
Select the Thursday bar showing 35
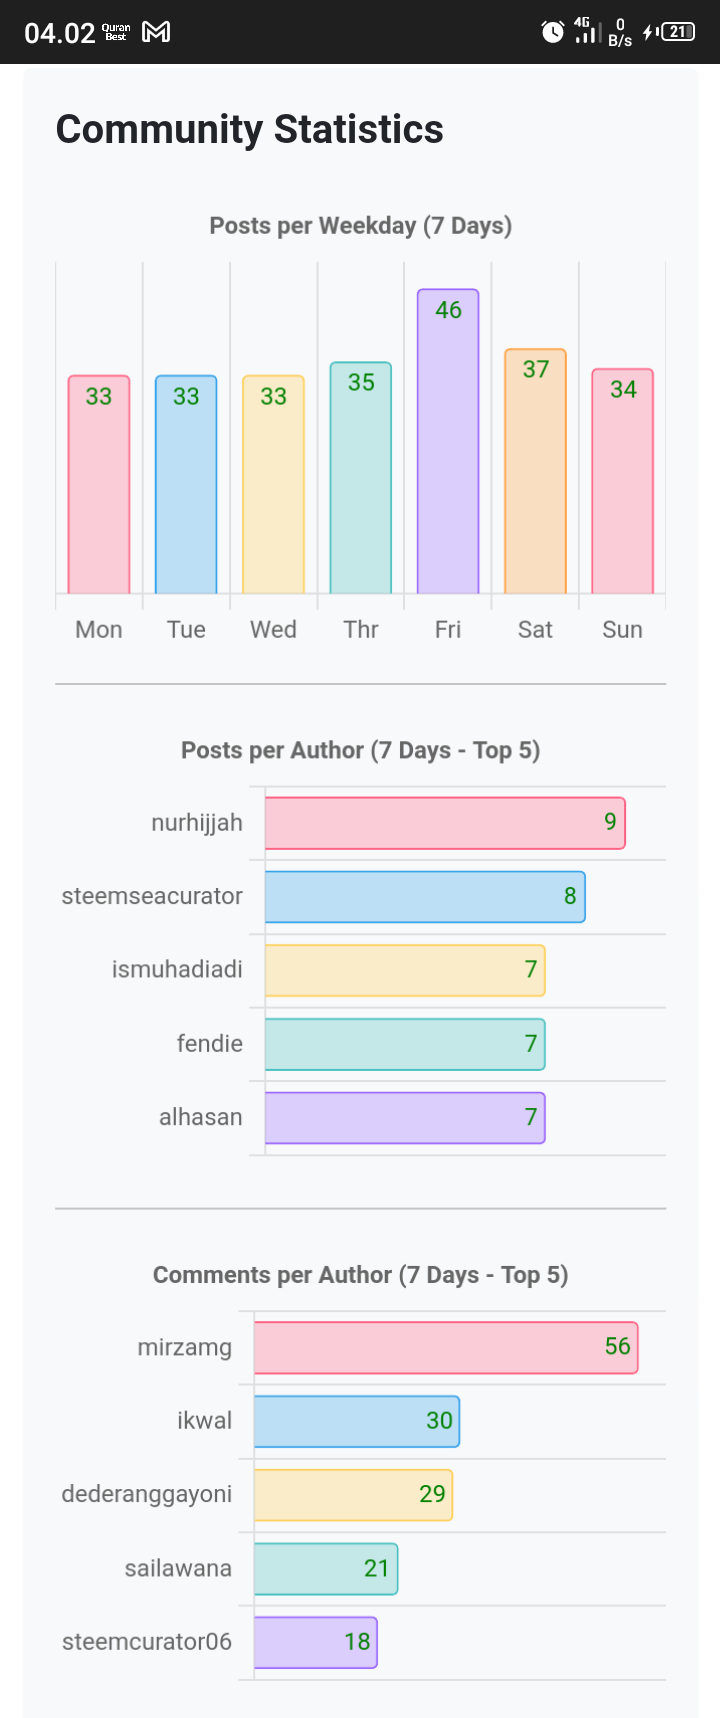(x=361, y=478)
